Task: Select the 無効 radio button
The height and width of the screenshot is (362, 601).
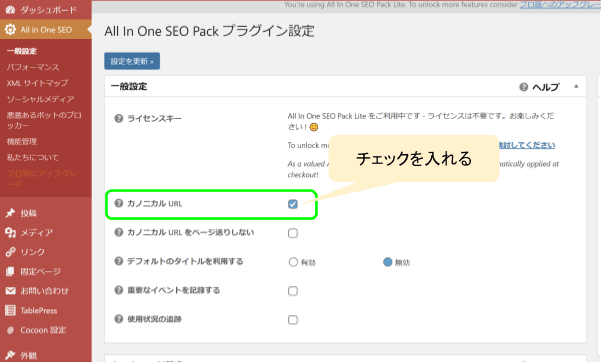Action: 388,262
